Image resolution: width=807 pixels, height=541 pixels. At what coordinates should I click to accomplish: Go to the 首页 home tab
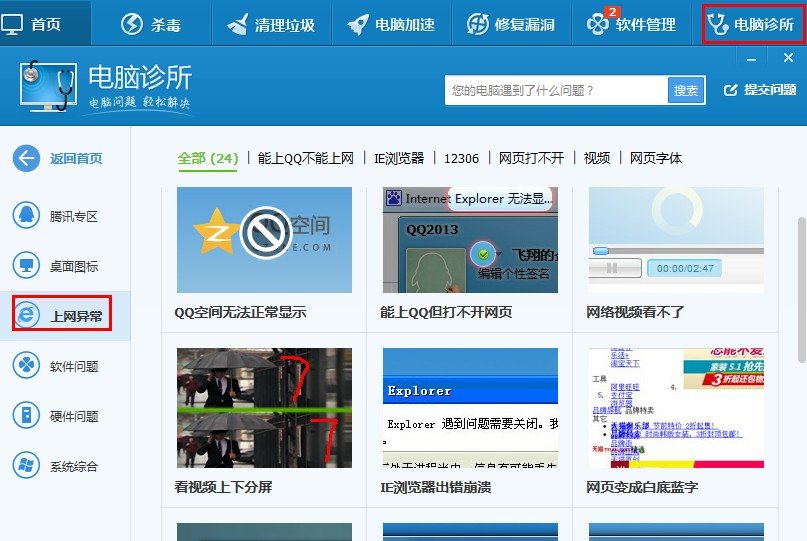tap(45, 23)
